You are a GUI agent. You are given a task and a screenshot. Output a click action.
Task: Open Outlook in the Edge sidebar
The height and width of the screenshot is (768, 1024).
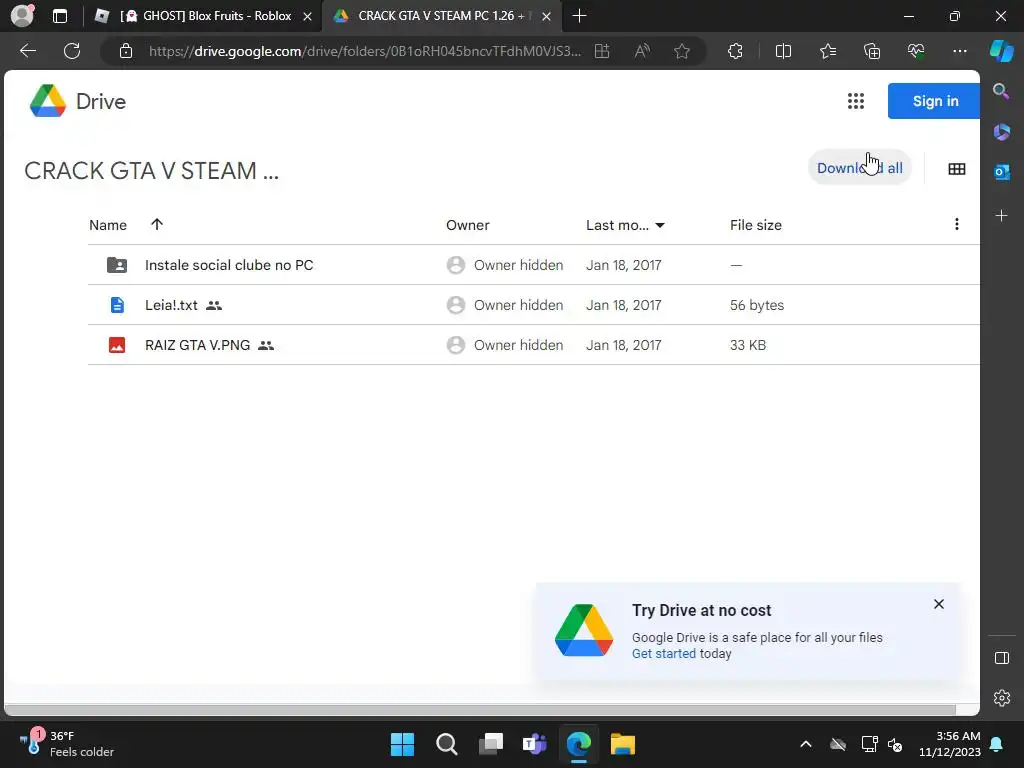pyautogui.click(x=1001, y=172)
